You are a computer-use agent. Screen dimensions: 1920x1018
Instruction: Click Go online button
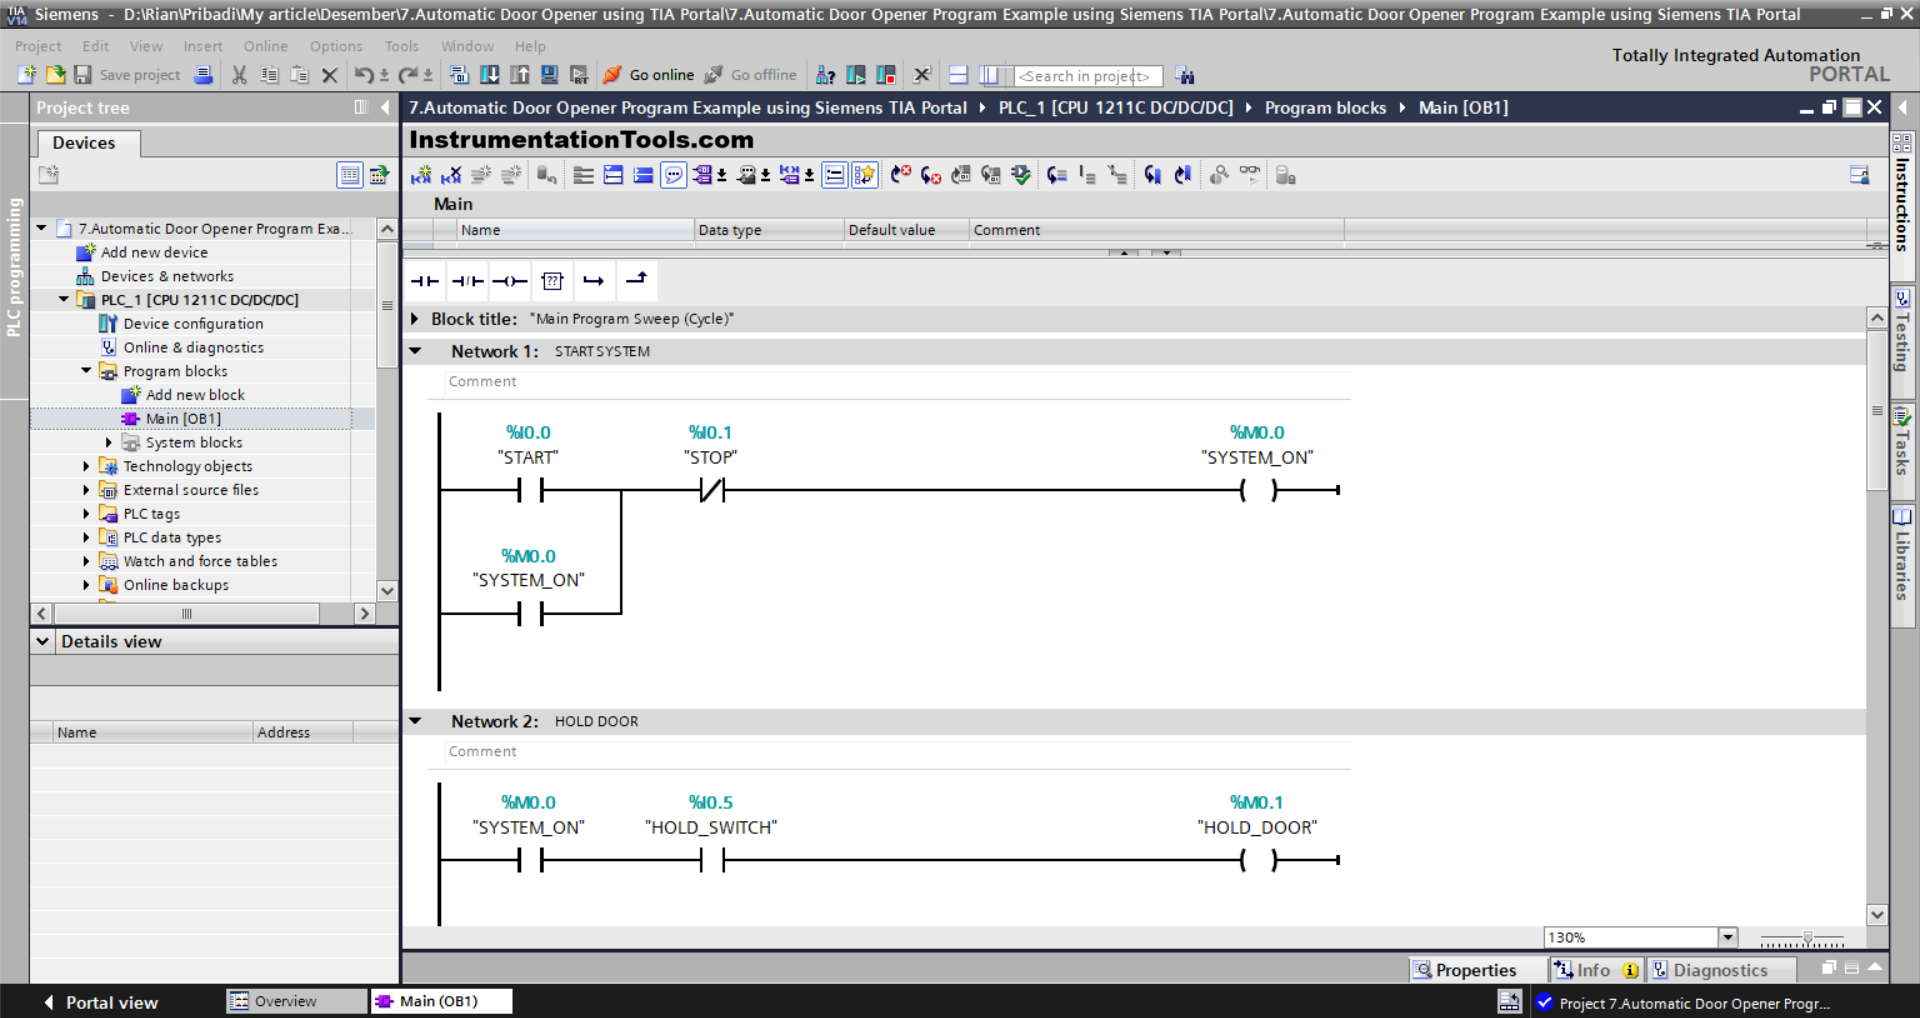click(649, 75)
